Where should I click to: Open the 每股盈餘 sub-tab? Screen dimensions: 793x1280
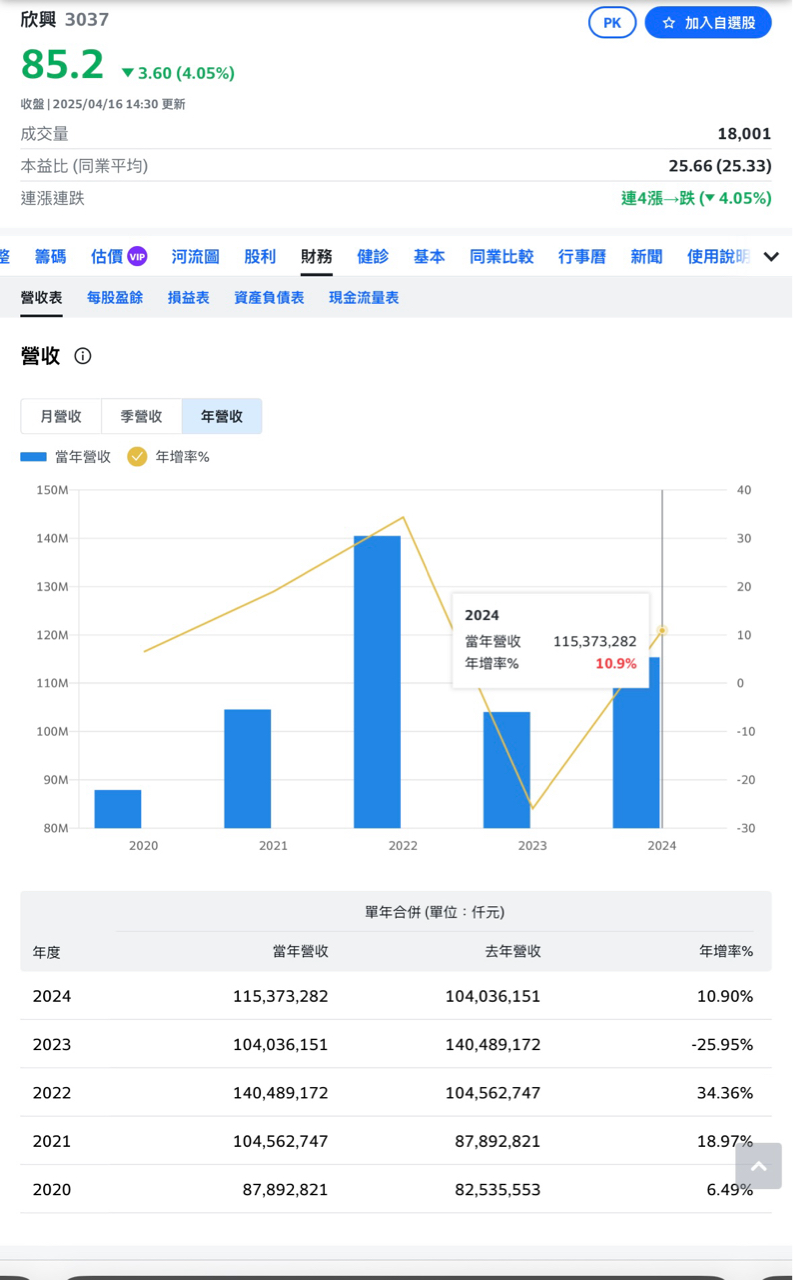(115, 298)
